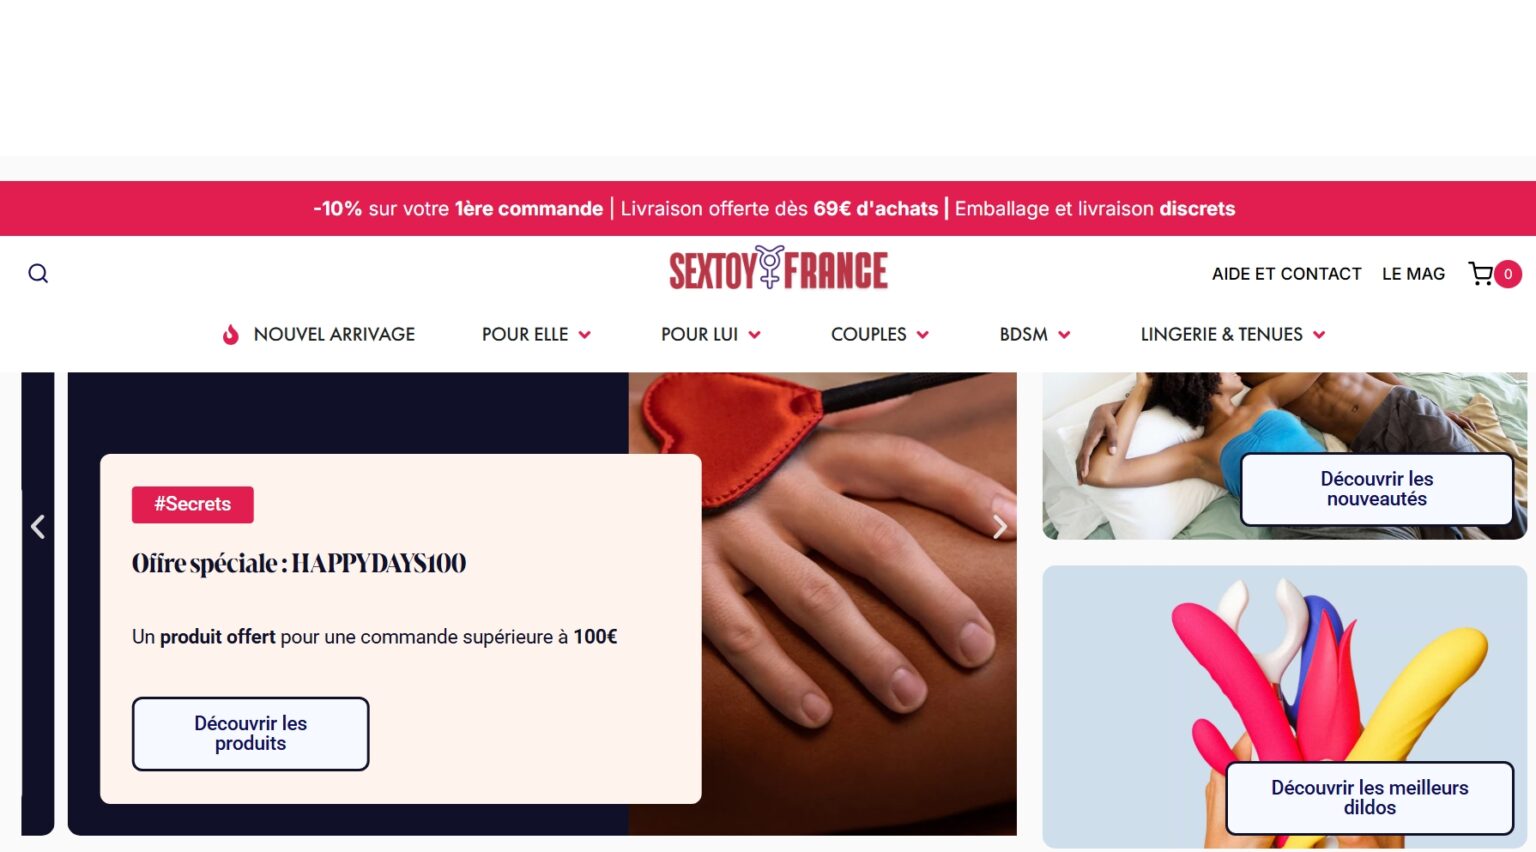1536x852 pixels.
Task: Expand the Couples dropdown chevron
Action: click(x=923, y=335)
